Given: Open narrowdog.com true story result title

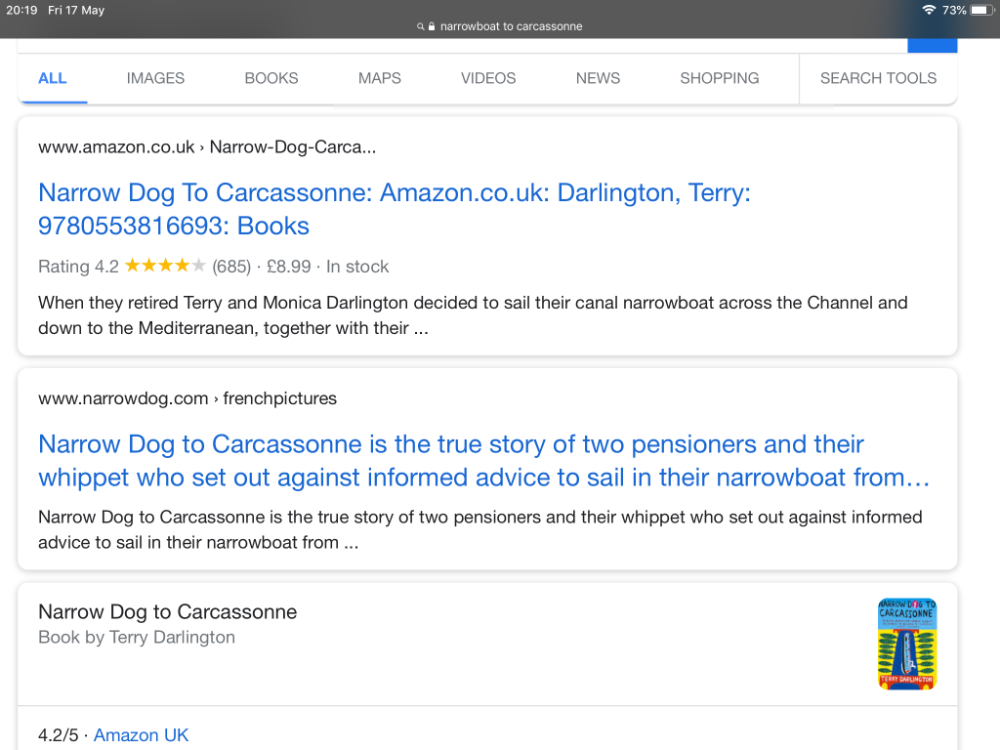Looking at the screenshot, I should pyautogui.click(x=484, y=460).
